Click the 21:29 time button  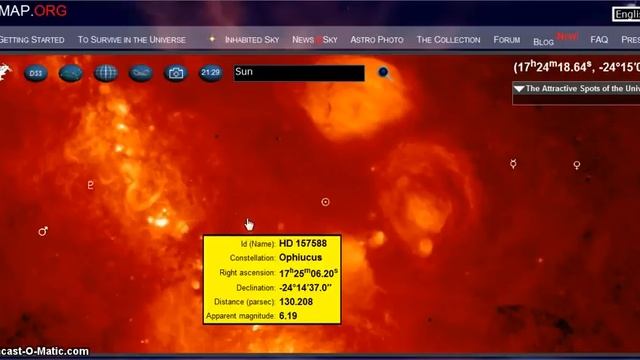(211, 73)
